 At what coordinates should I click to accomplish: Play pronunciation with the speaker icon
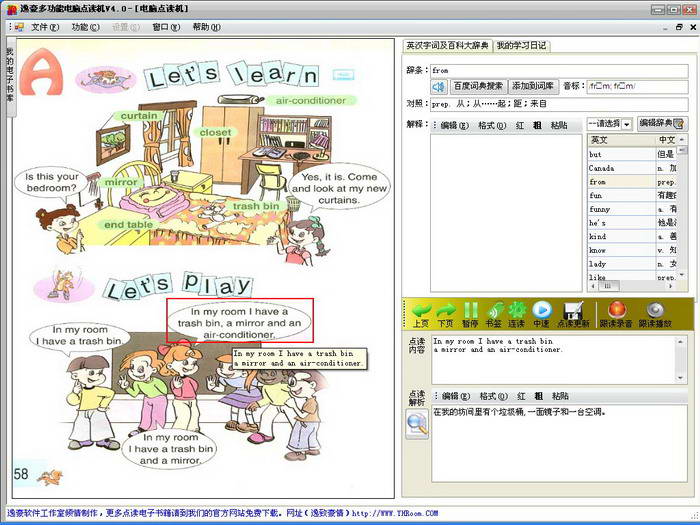pos(439,86)
